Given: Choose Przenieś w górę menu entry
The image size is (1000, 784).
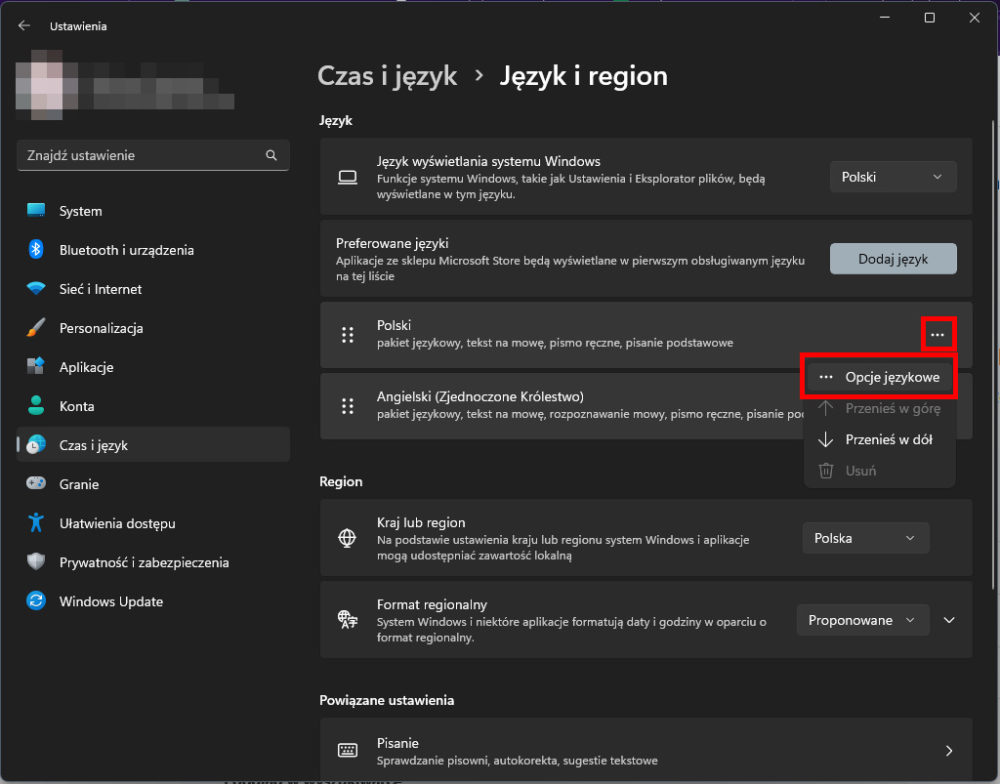Looking at the screenshot, I should (x=879, y=408).
